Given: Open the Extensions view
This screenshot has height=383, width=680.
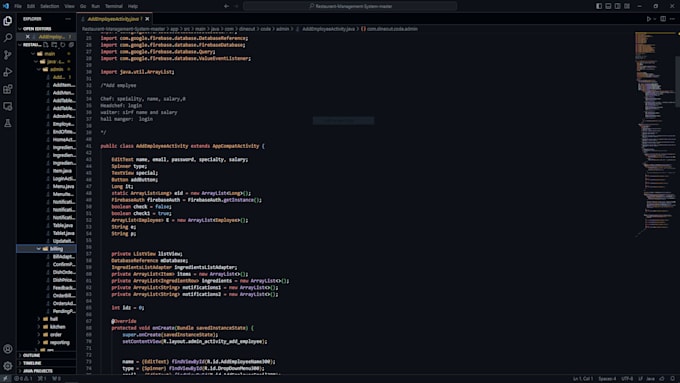Looking at the screenshot, I should [x=8, y=89].
